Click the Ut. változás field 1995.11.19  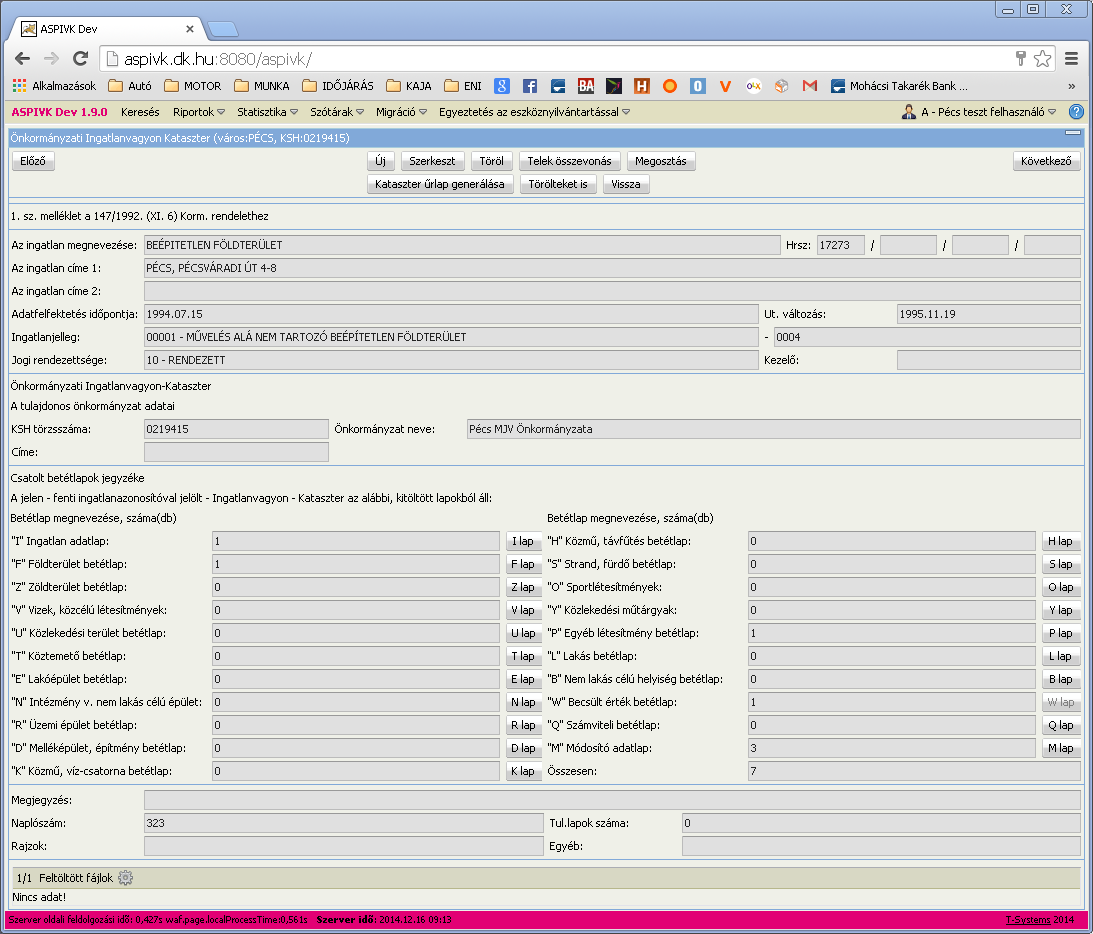click(x=988, y=314)
